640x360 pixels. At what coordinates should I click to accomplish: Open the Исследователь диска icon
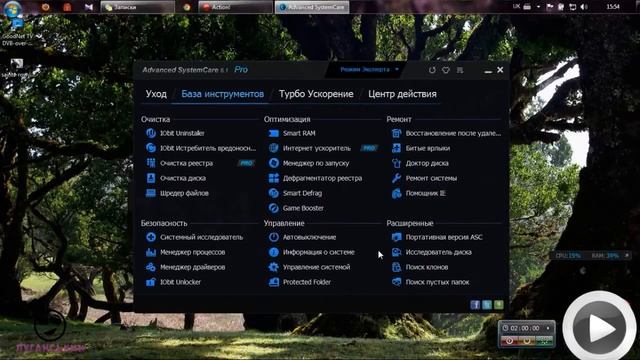click(396, 252)
